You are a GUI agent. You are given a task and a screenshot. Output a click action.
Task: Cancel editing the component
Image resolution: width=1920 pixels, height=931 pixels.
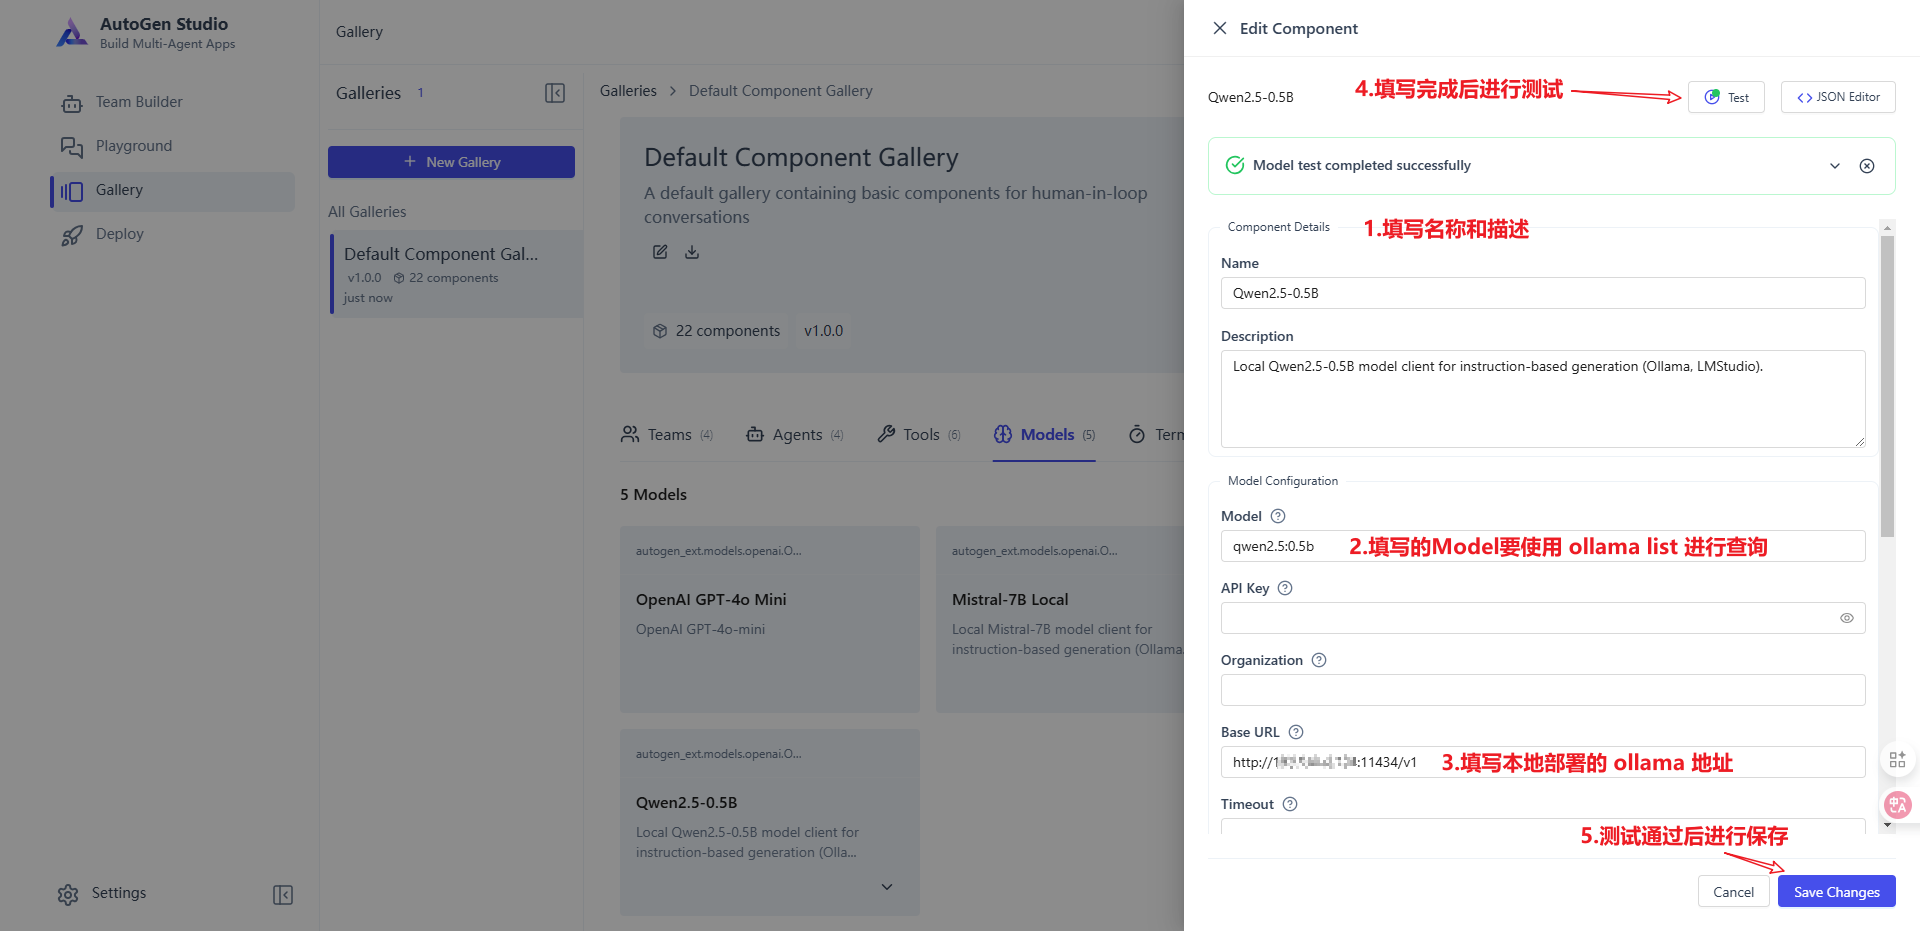tap(1733, 892)
